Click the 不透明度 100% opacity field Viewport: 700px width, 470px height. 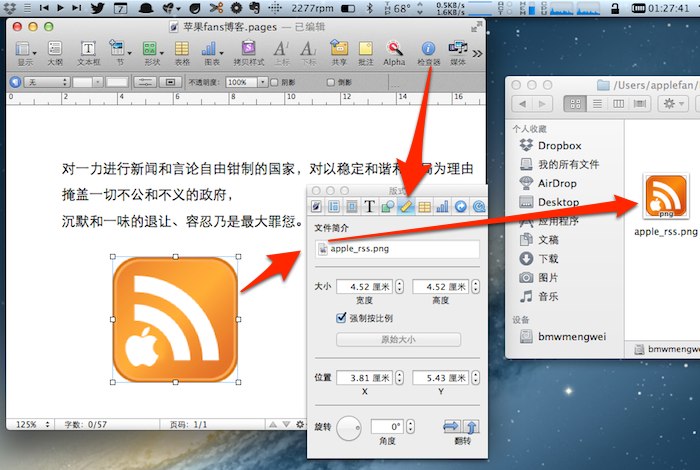pyautogui.click(x=242, y=82)
